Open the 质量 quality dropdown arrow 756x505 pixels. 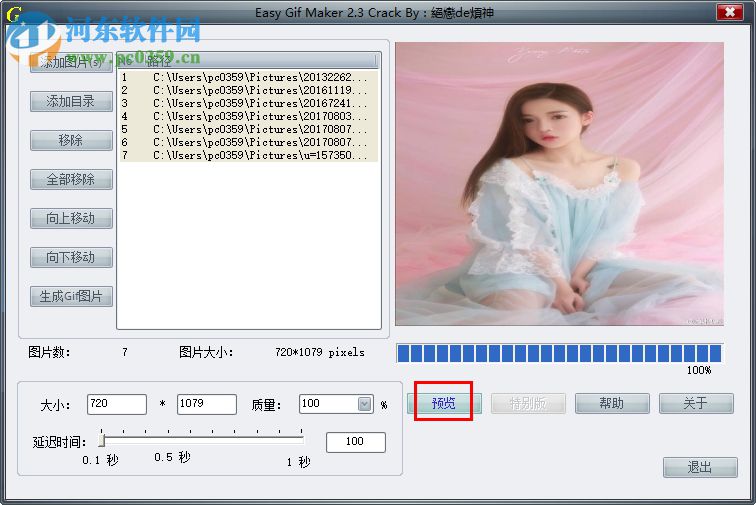[365, 404]
